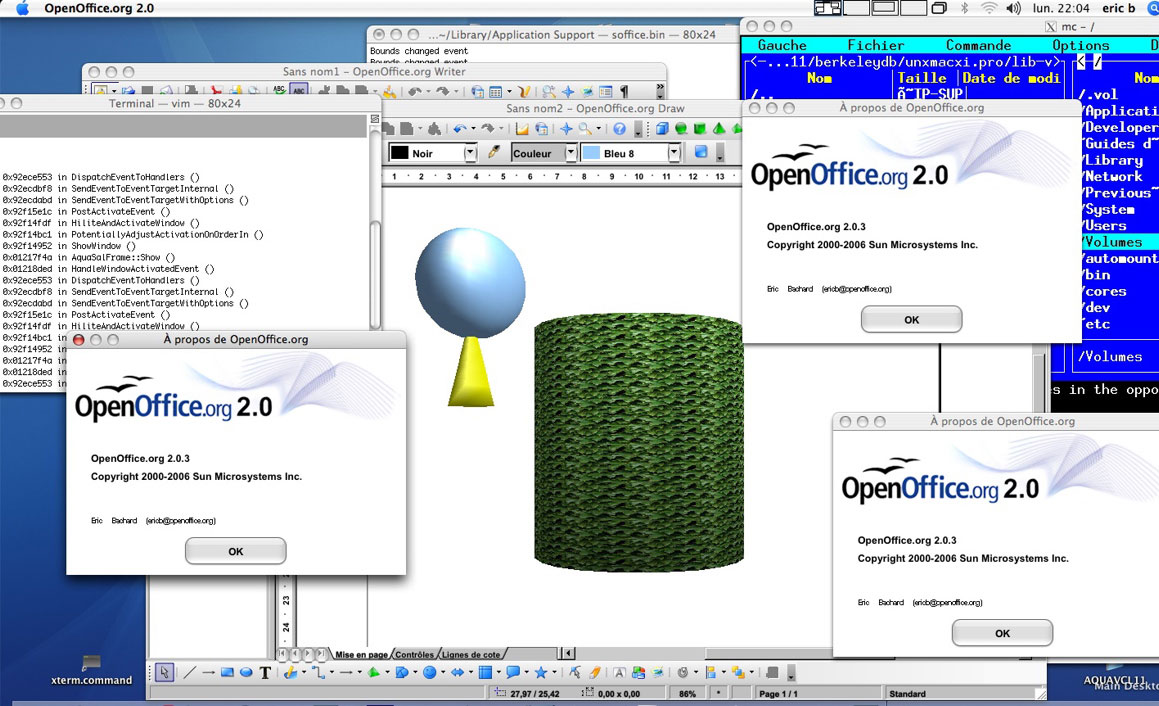Expand the Arrange dropdown arrow
The height and width of the screenshot is (706, 1159).
pos(751,672)
